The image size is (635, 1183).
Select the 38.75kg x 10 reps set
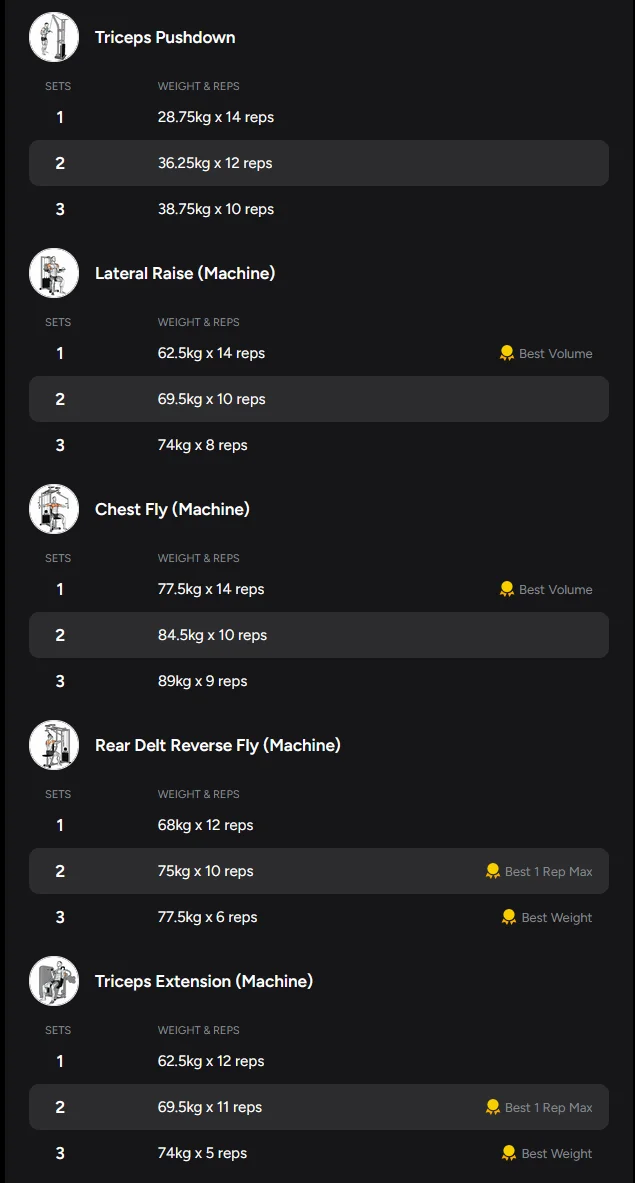coord(216,209)
